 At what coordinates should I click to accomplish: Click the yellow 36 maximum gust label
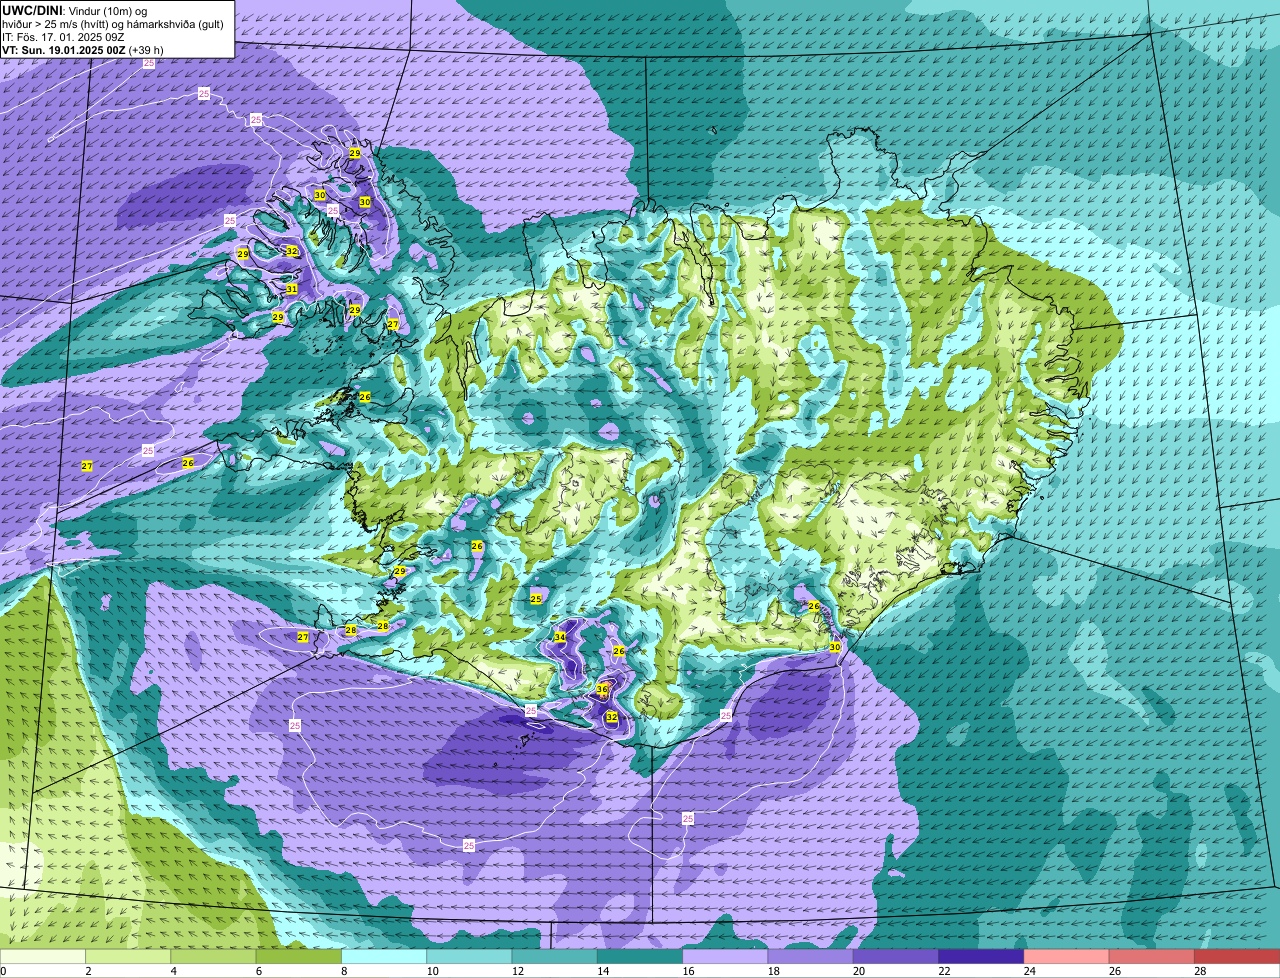click(602, 689)
